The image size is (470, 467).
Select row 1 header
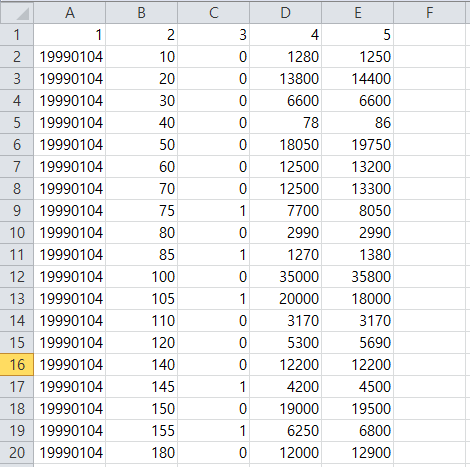(17, 35)
